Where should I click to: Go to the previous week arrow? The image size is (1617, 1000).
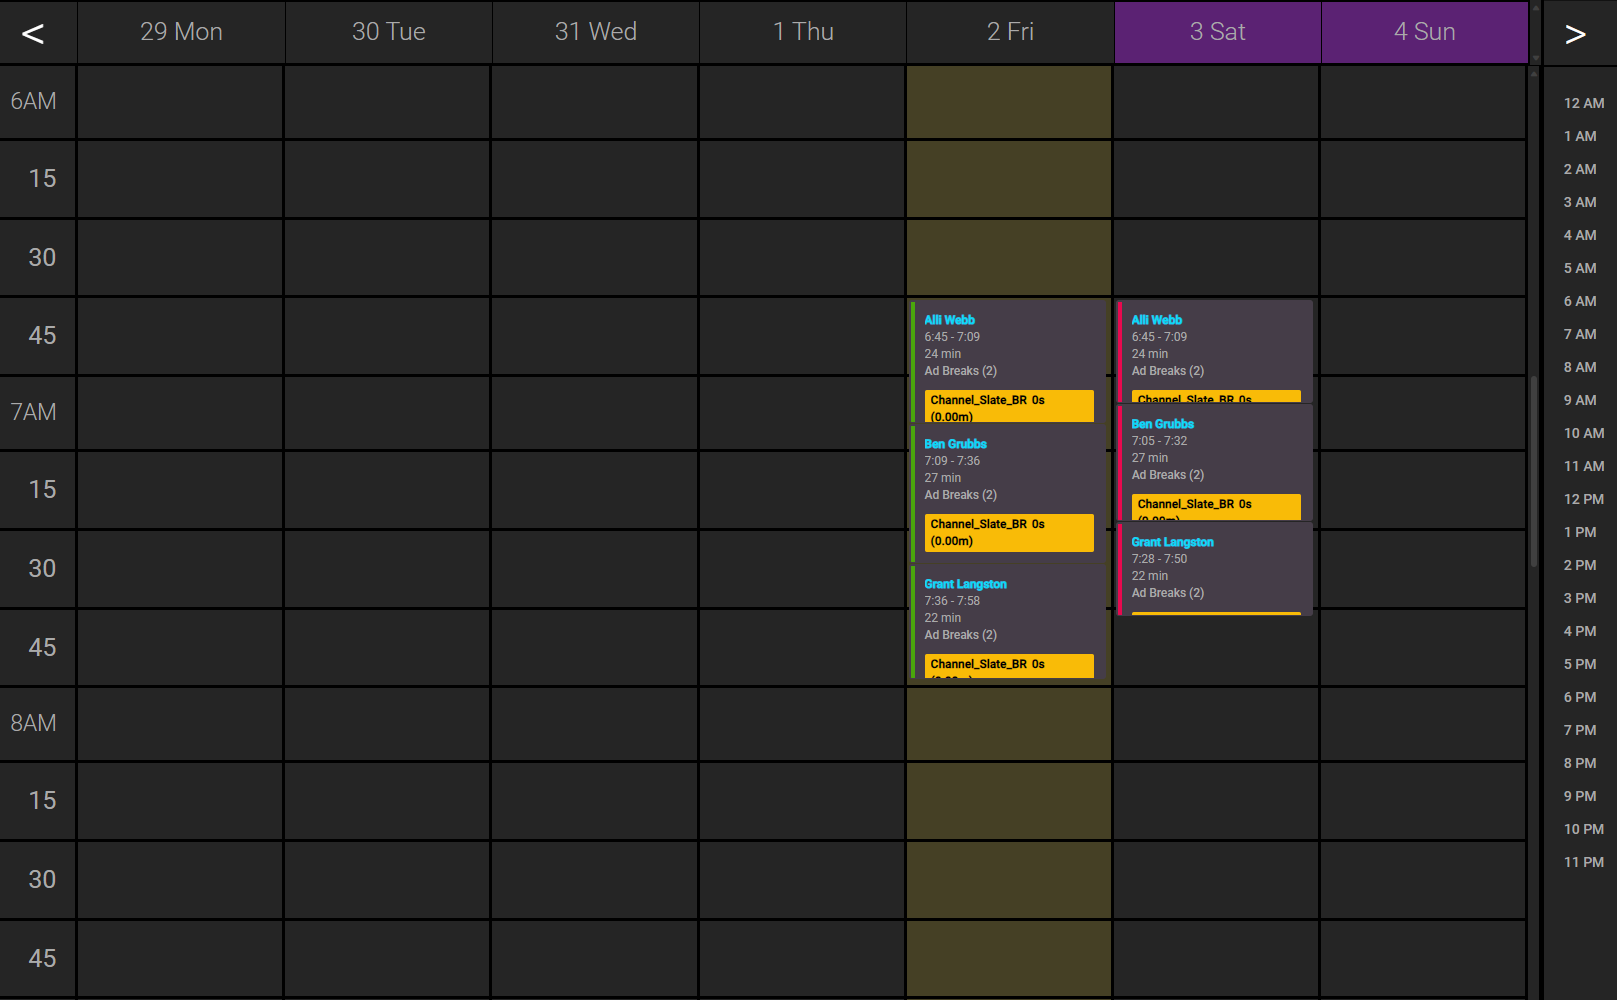(x=34, y=34)
